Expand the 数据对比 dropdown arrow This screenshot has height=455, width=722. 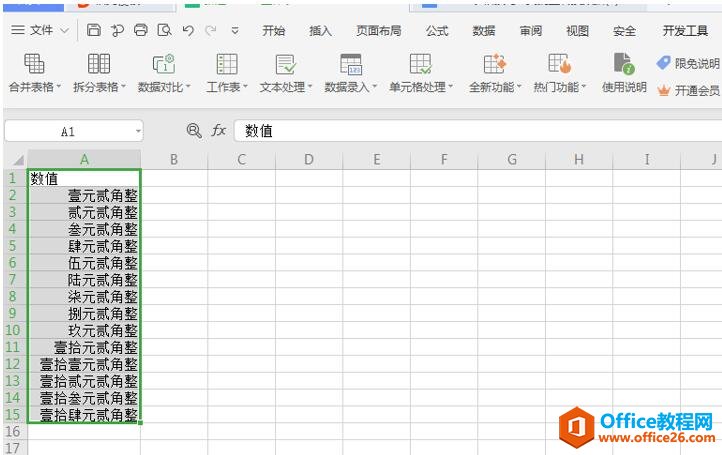tap(188, 87)
